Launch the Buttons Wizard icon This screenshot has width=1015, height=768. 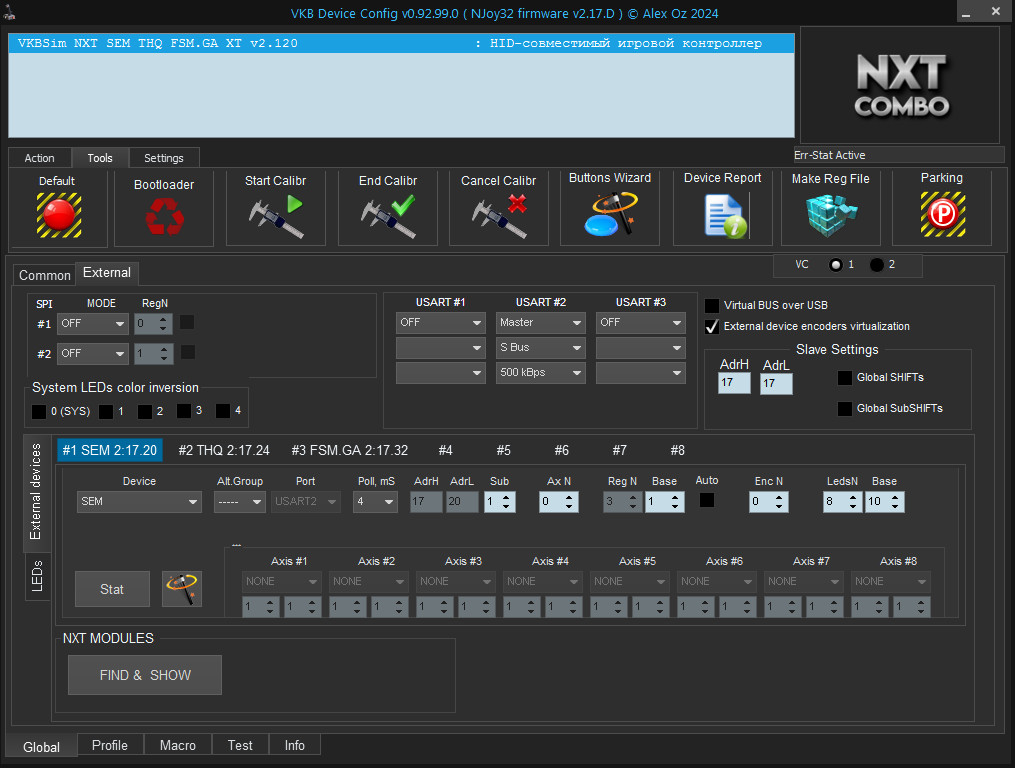point(610,214)
